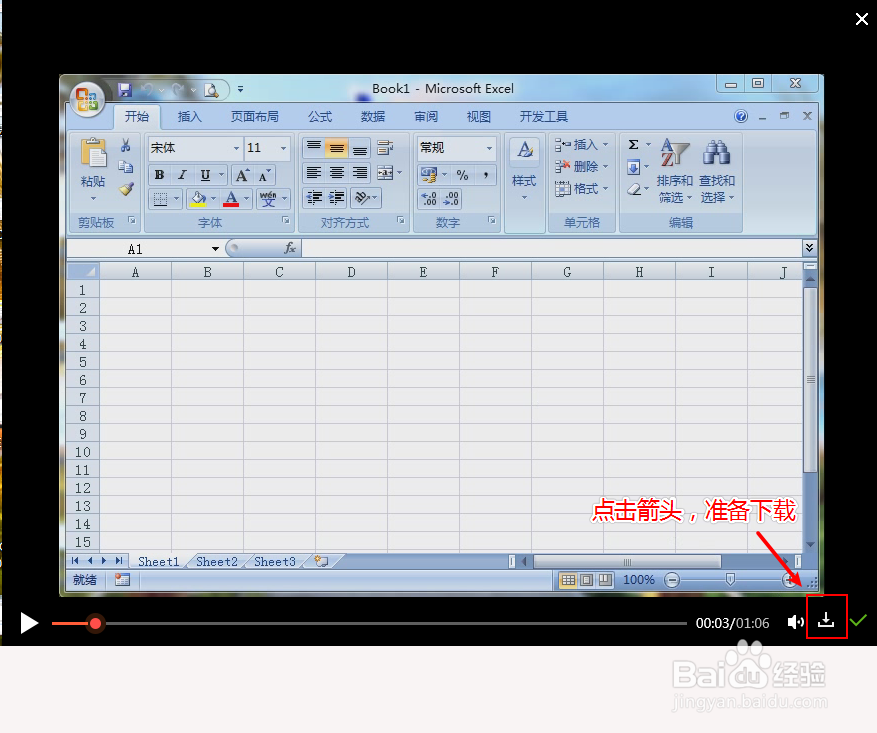The image size is (877, 733).
Task: Mute the video with speaker icon
Action: (795, 622)
